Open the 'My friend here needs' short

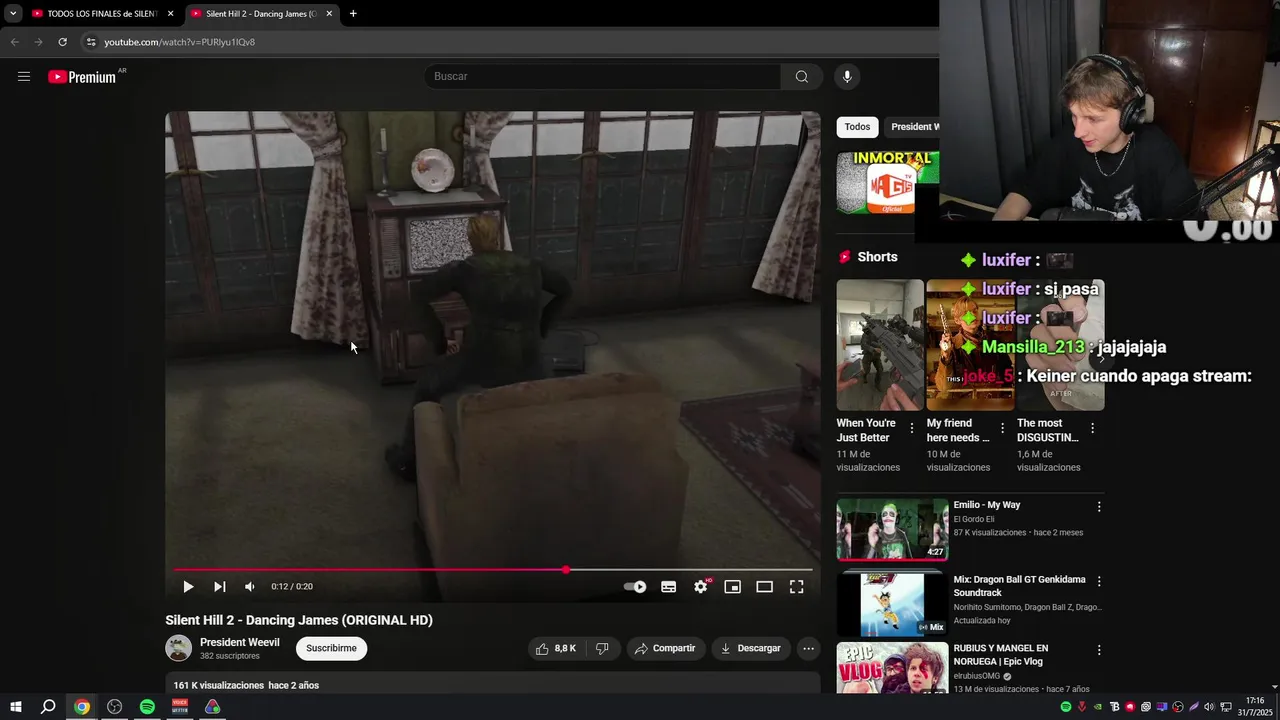click(x=970, y=345)
